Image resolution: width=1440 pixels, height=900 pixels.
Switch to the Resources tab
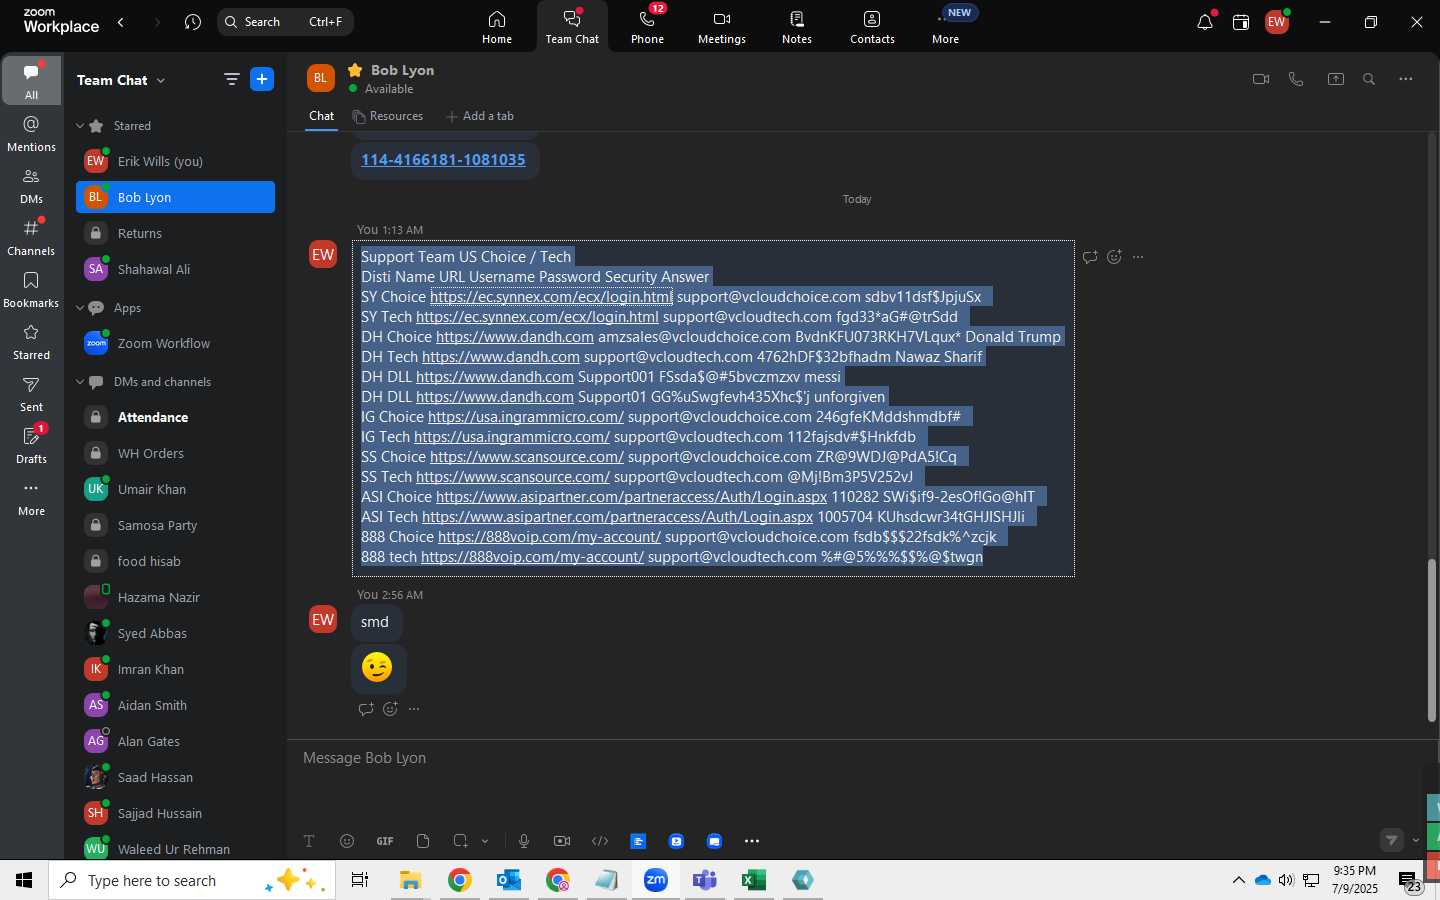(x=388, y=116)
